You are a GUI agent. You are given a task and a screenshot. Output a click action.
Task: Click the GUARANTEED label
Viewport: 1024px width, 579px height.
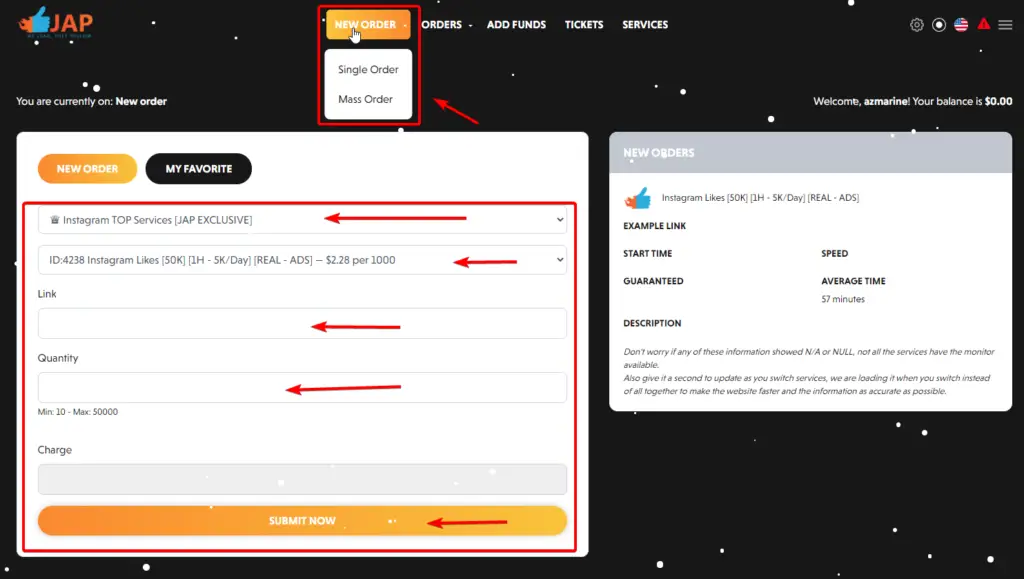pos(653,281)
